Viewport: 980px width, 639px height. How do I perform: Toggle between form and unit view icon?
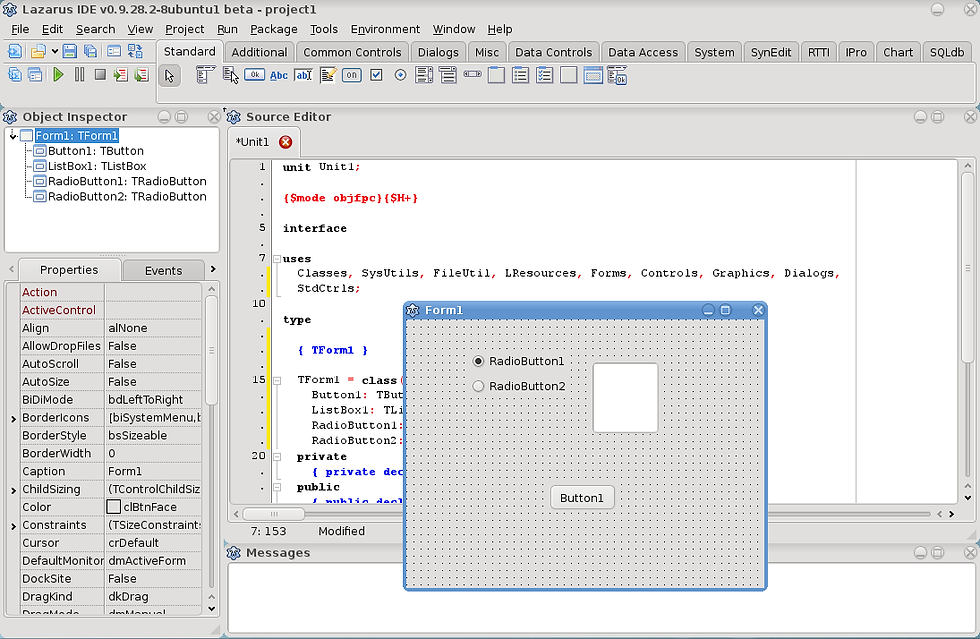[135, 51]
